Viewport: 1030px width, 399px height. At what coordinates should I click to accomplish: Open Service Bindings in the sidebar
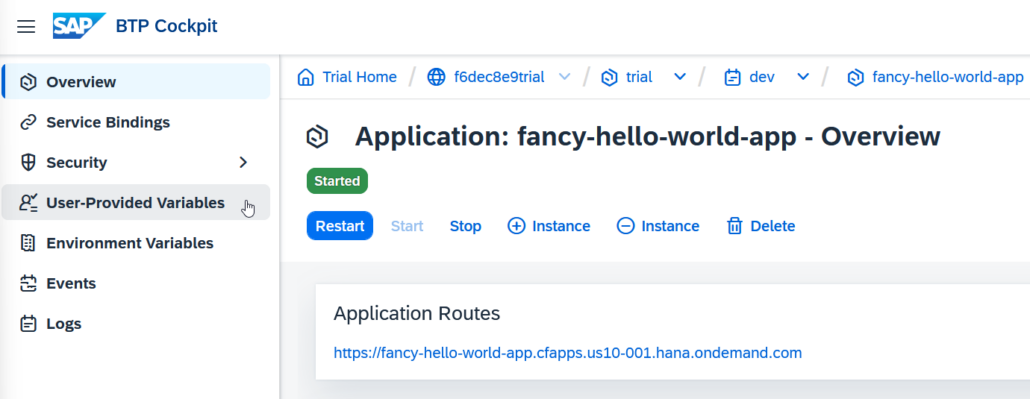(x=136, y=122)
